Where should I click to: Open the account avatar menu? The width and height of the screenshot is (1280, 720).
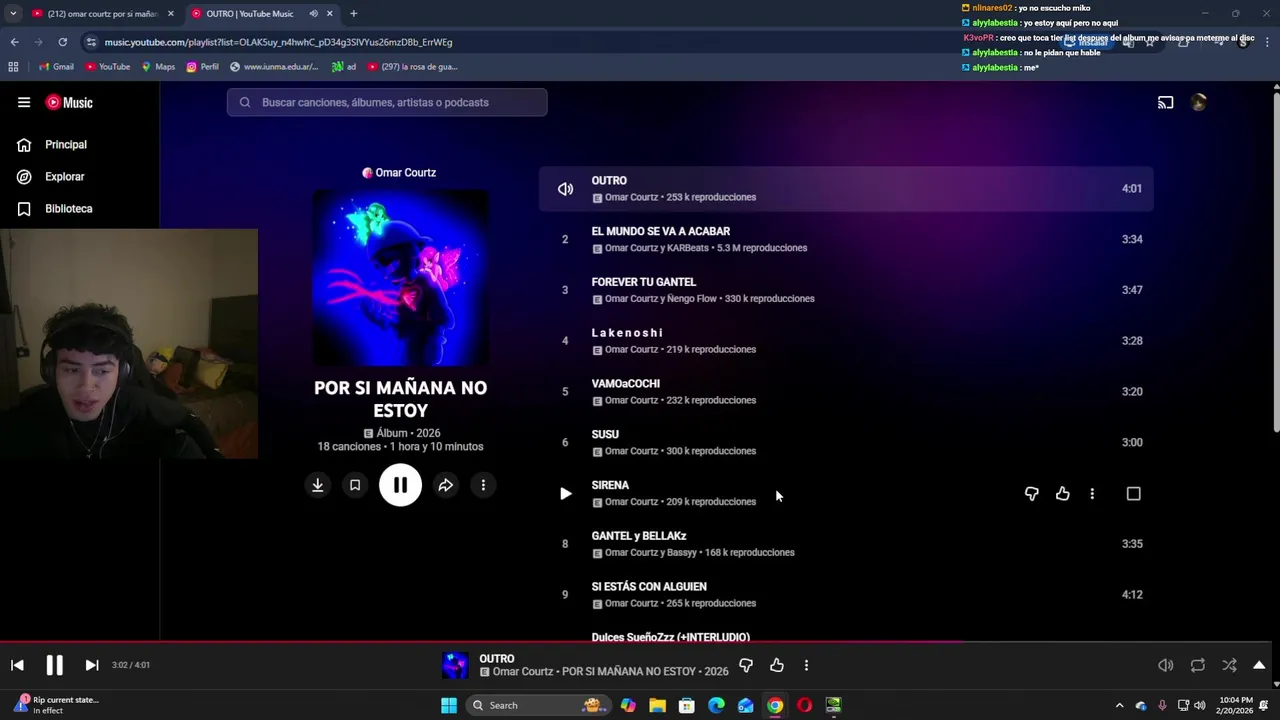click(x=1199, y=102)
